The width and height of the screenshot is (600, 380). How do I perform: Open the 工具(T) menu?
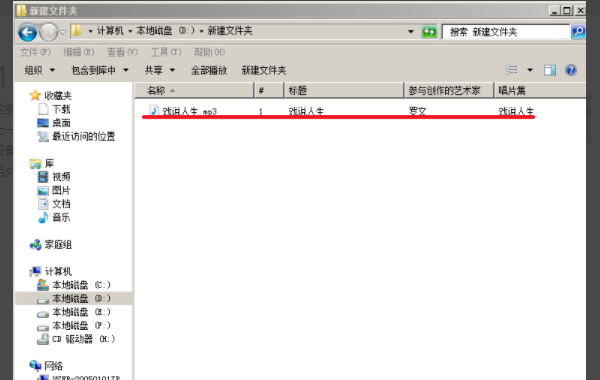coord(166,52)
